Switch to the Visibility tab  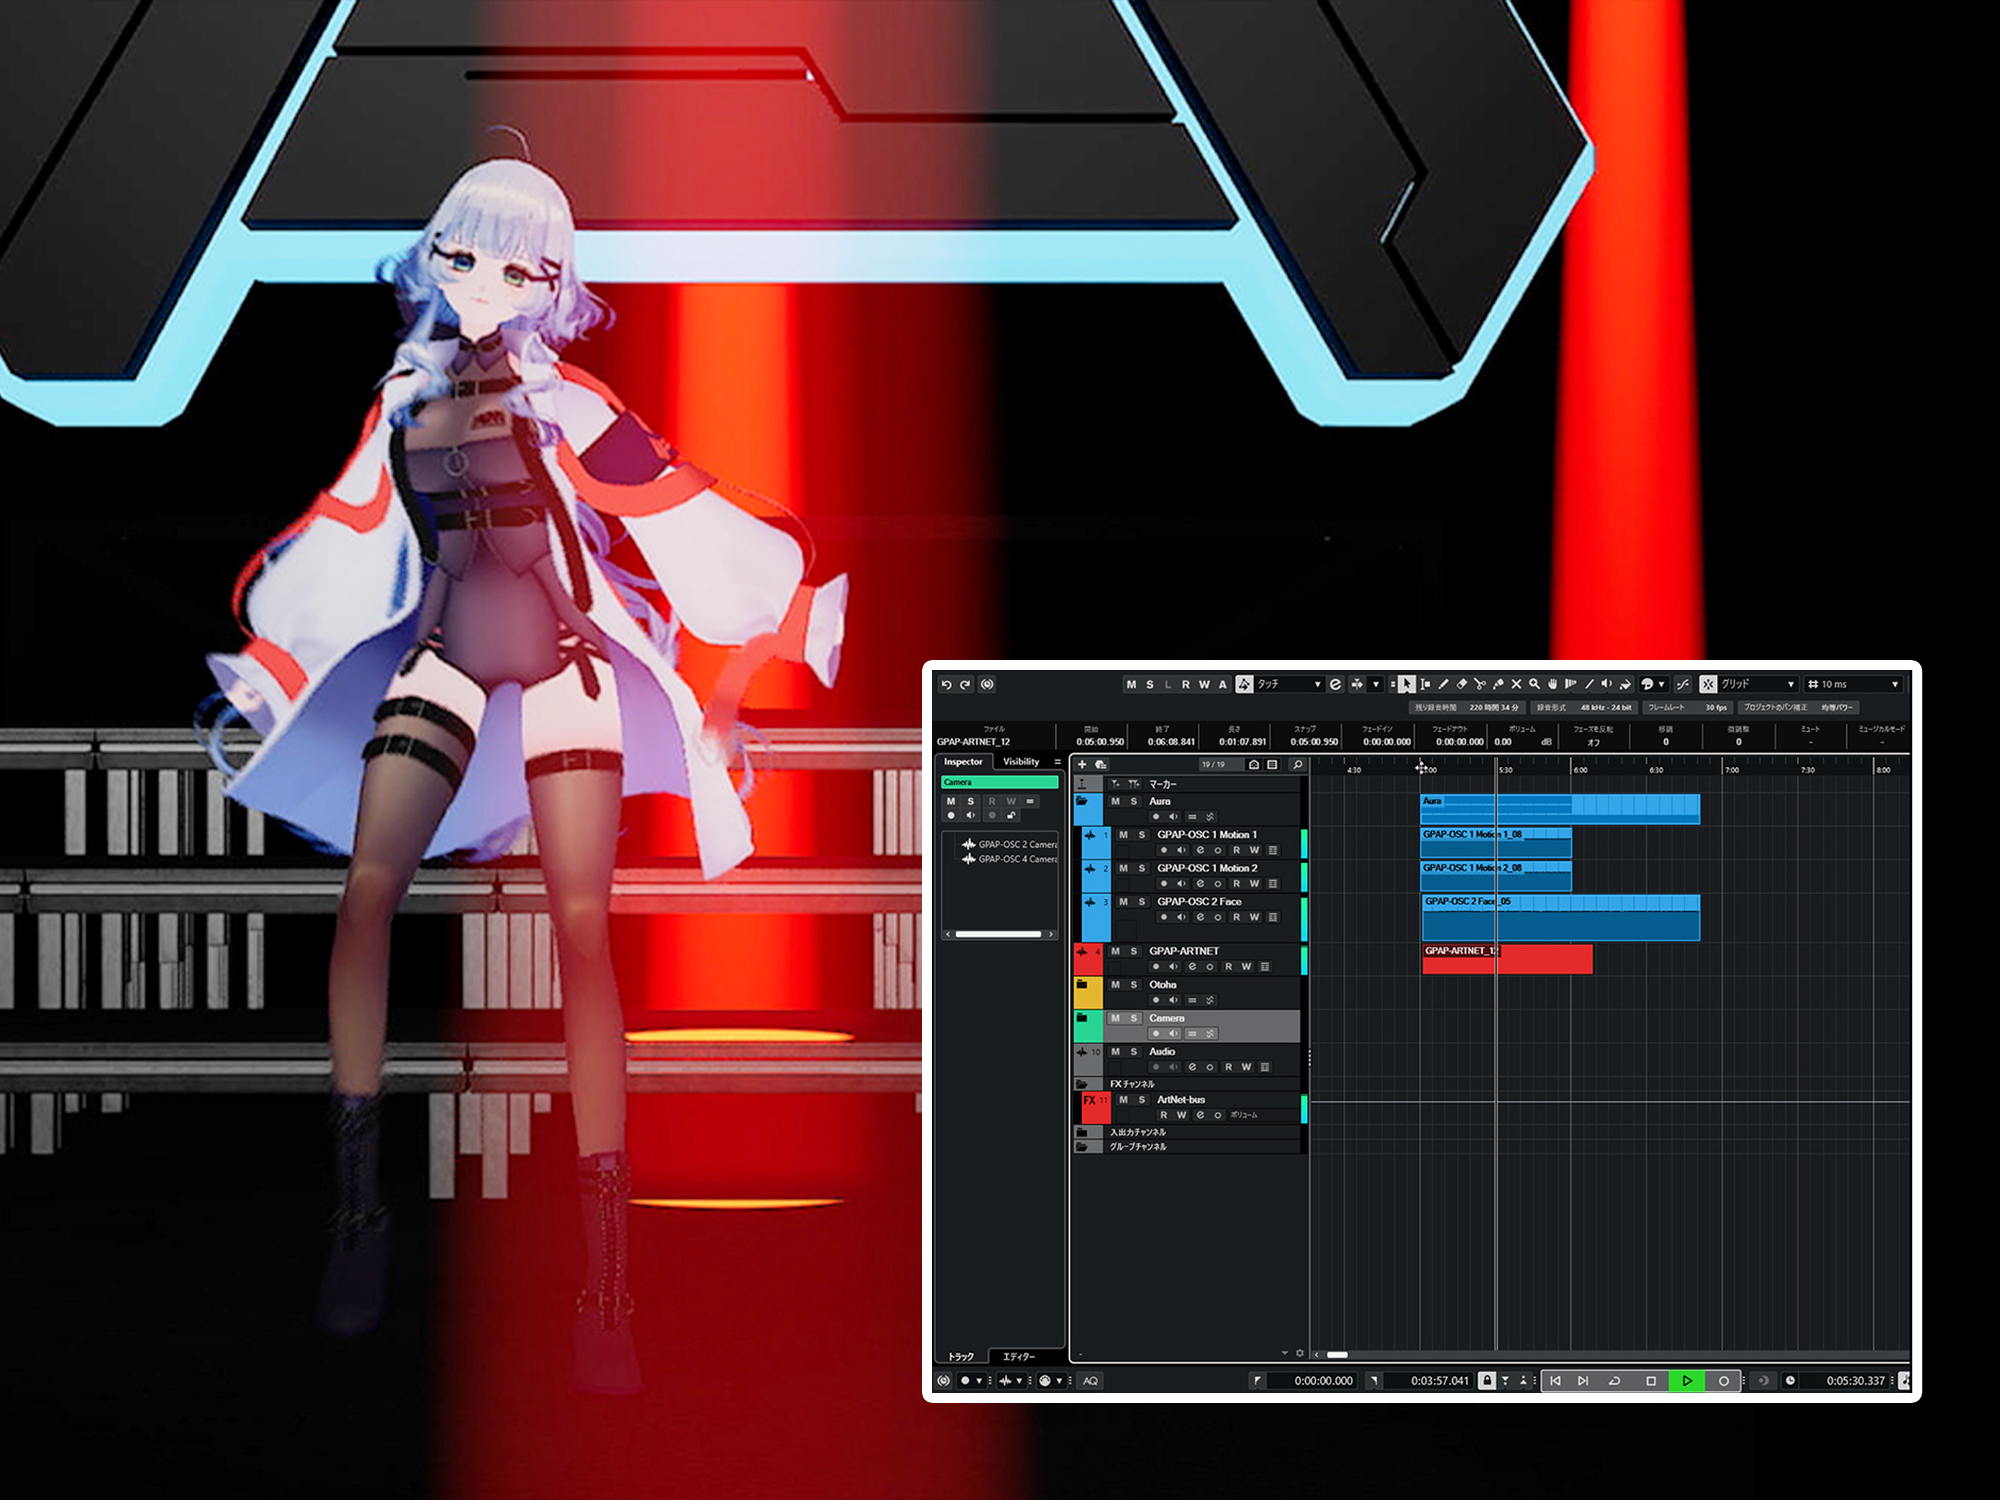1021,762
